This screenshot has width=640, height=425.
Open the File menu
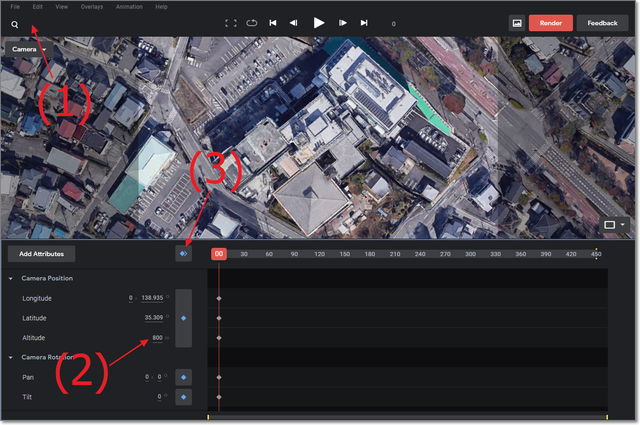15,7
